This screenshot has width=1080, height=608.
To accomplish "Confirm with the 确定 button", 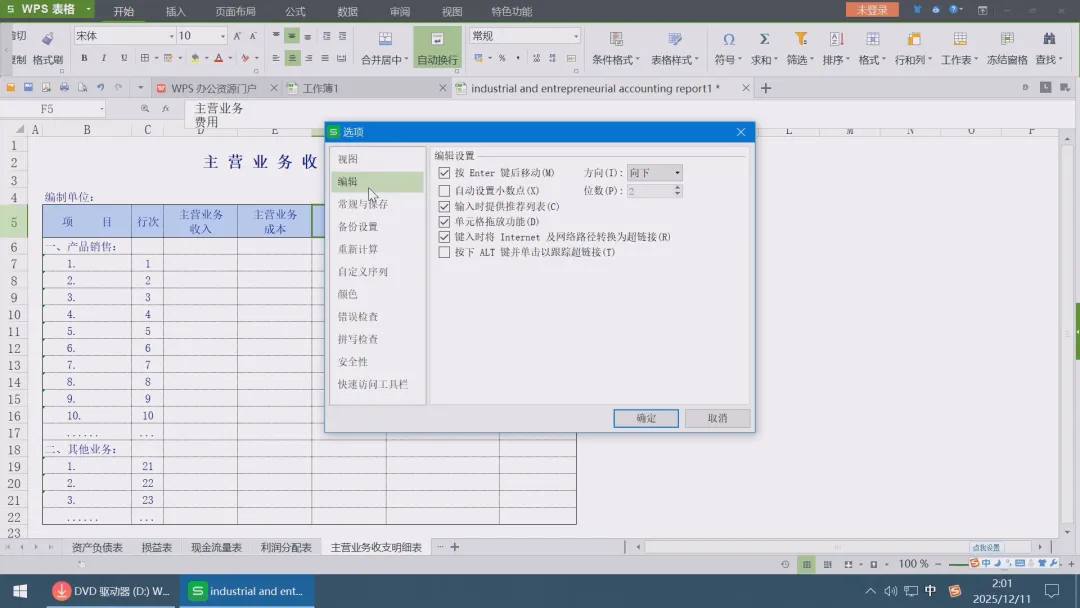I will pyautogui.click(x=646, y=418).
